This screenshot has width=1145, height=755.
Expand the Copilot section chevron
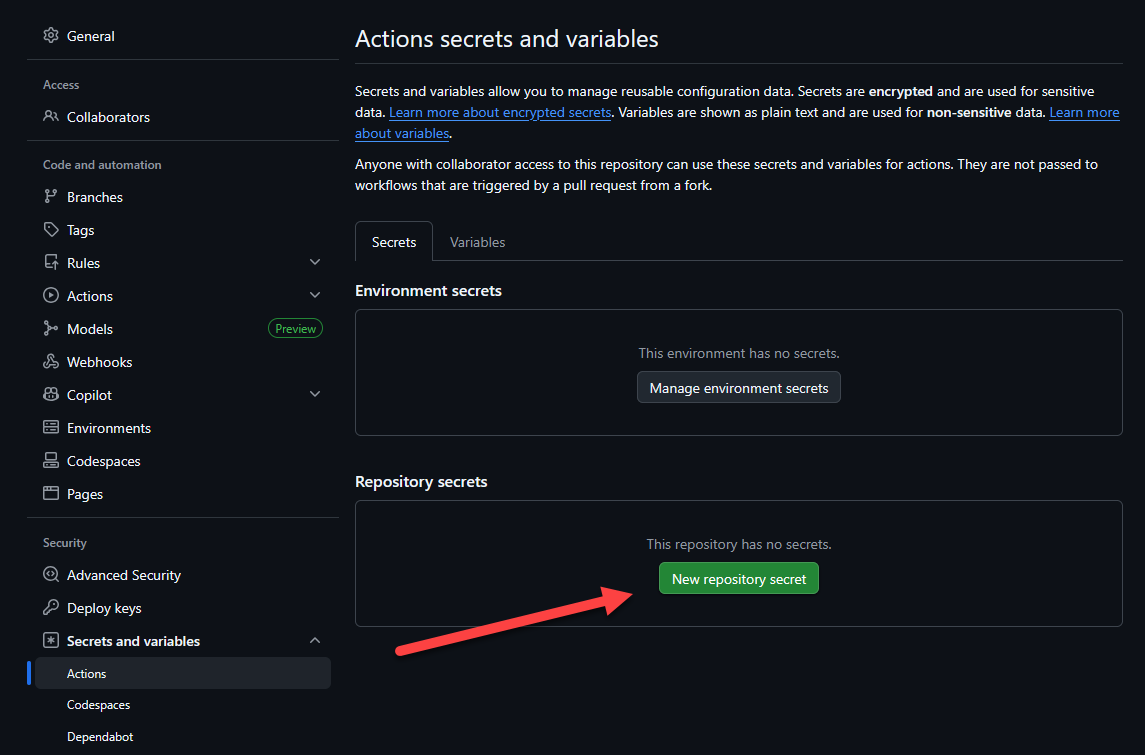pyautogui.click(x=315, y=395)
